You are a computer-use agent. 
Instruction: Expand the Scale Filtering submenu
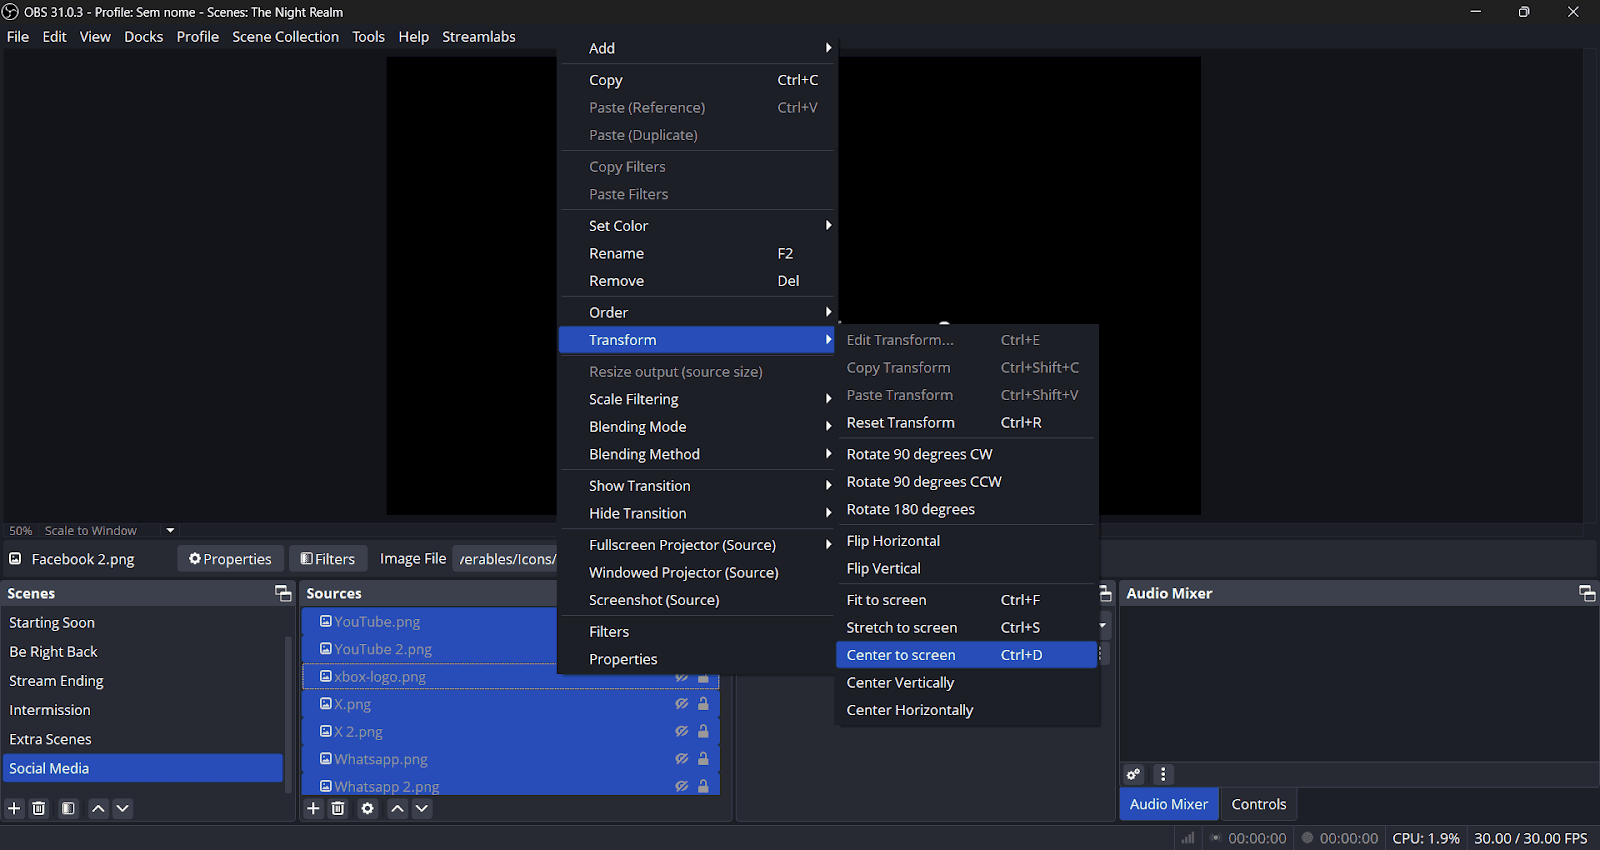[697, 399]
